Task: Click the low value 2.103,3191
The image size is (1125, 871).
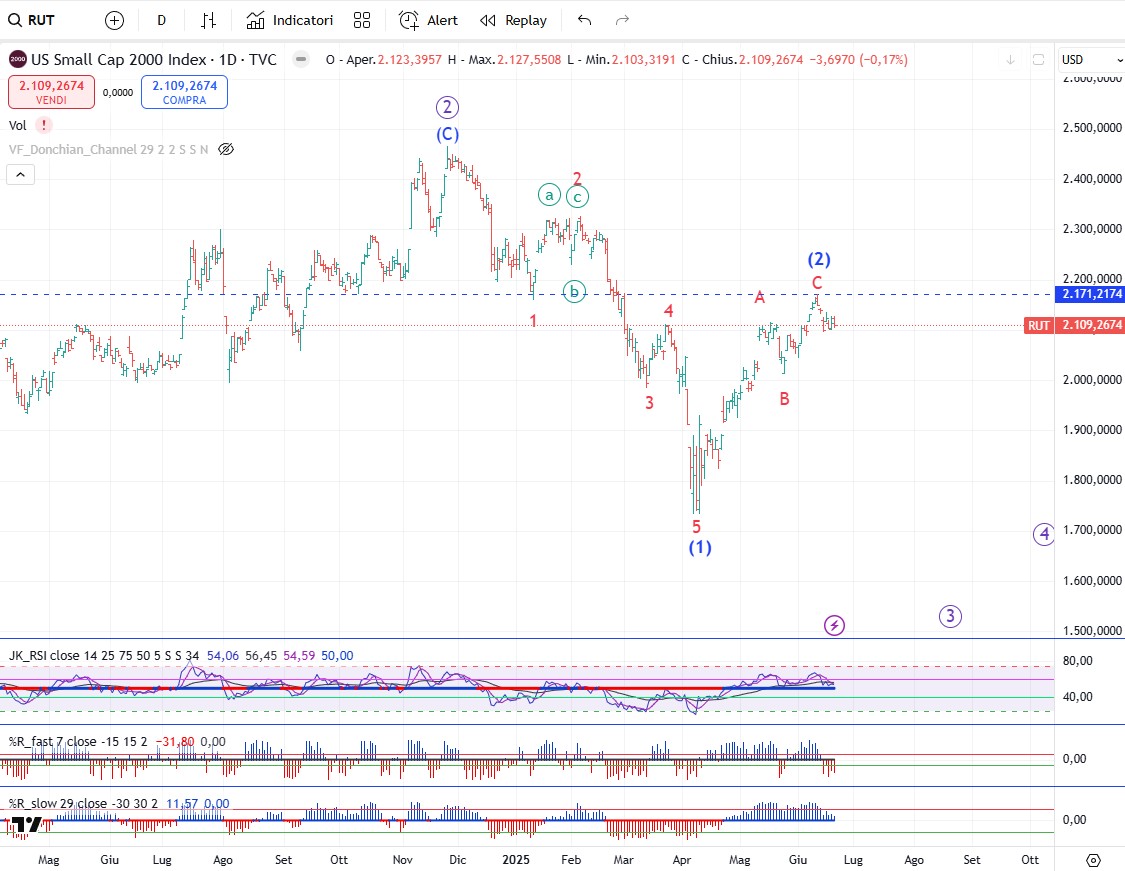Action: click(x=644, y=60)
